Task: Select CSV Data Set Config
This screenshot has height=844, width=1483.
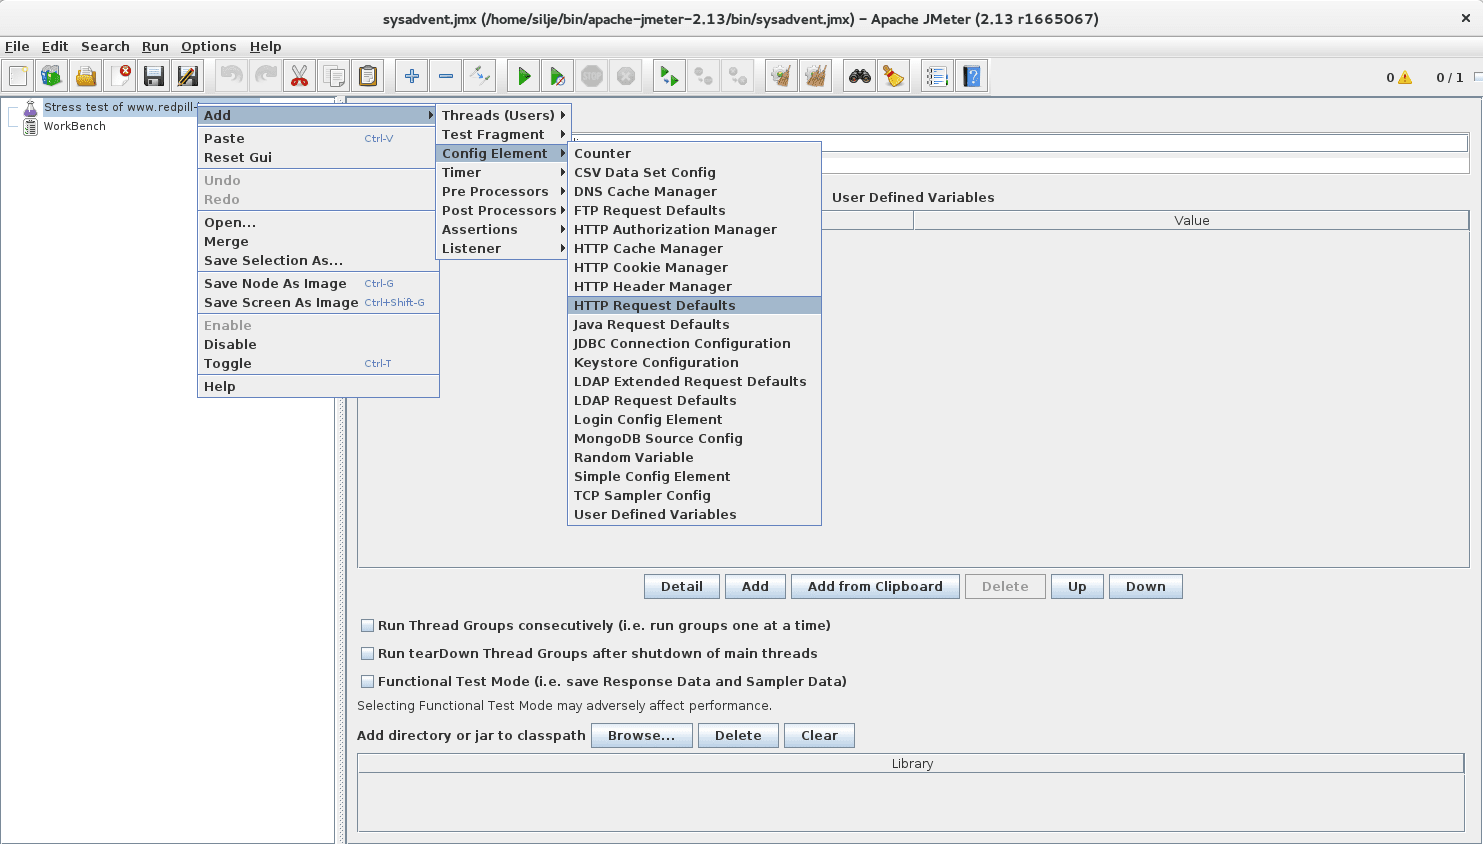Action: pos(694,172)
